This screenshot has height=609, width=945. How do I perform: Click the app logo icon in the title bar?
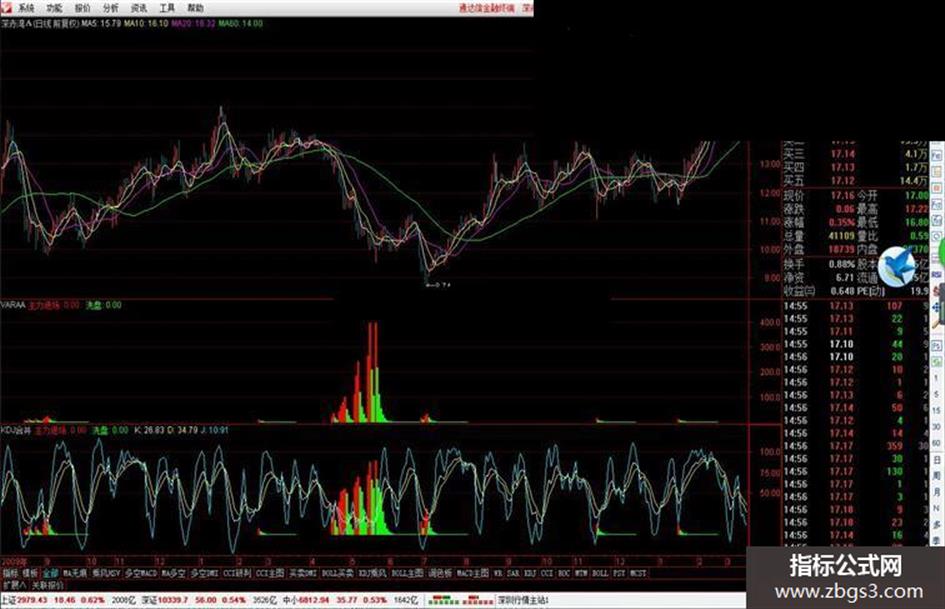click(5, 7)
